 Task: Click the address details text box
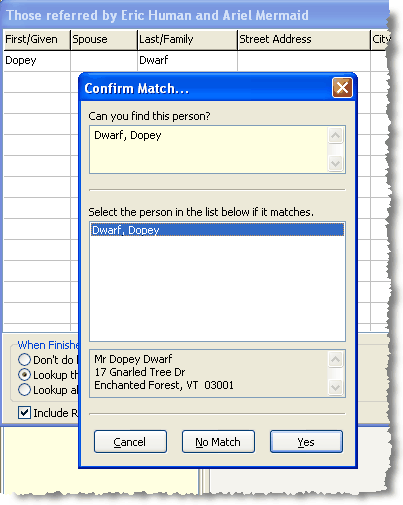209,373
